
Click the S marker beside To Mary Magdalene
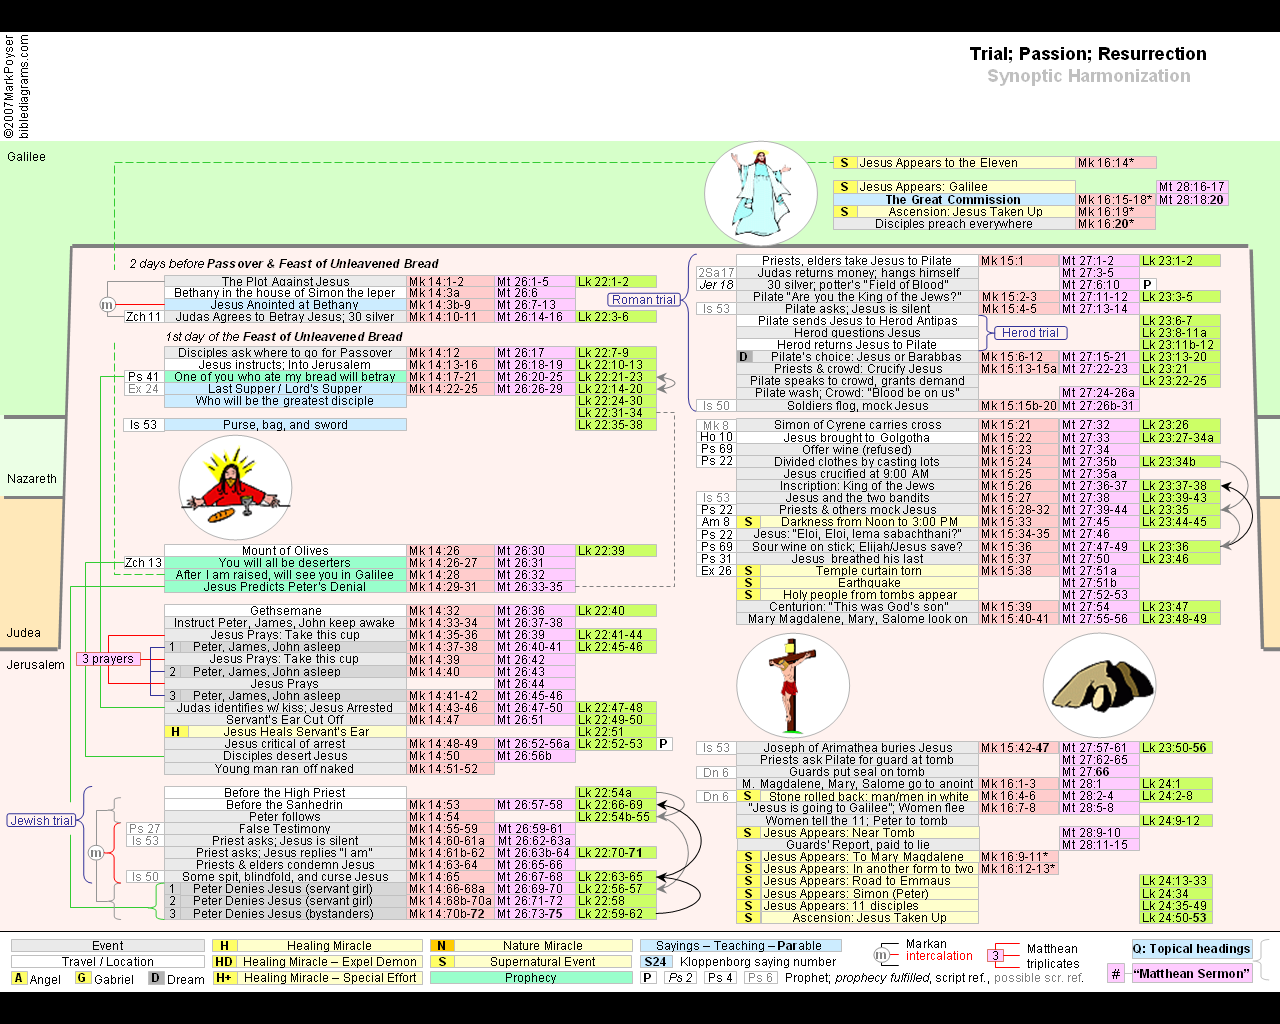coord(748,857)
